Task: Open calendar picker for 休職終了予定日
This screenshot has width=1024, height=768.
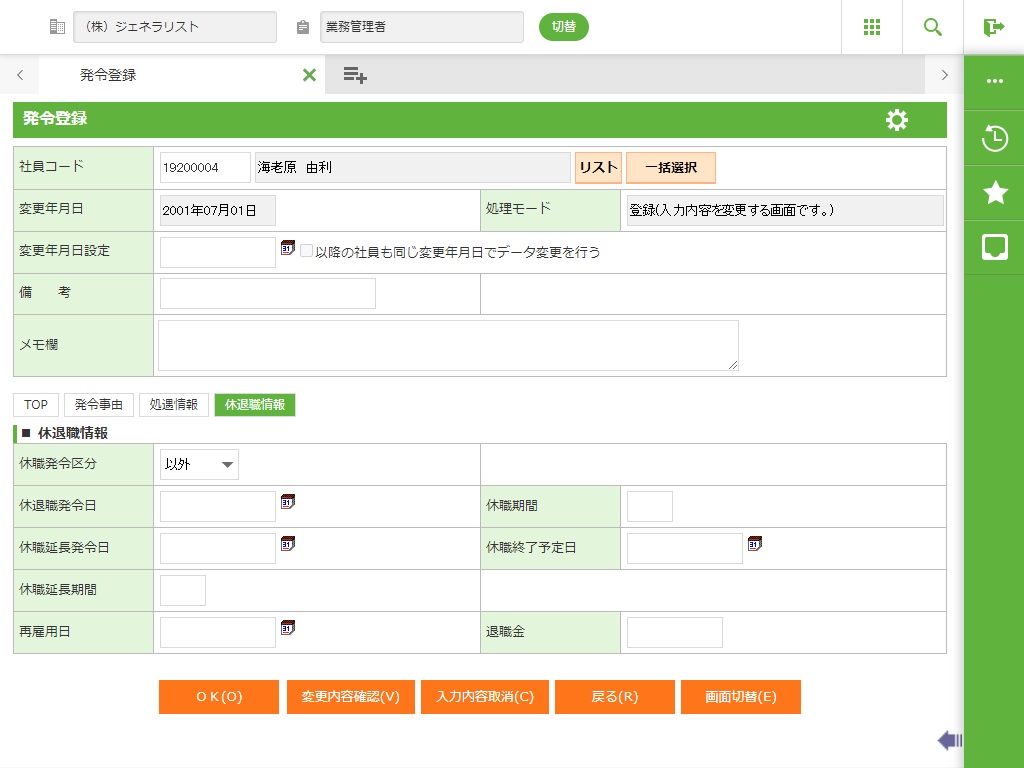Action: point(755,544)
